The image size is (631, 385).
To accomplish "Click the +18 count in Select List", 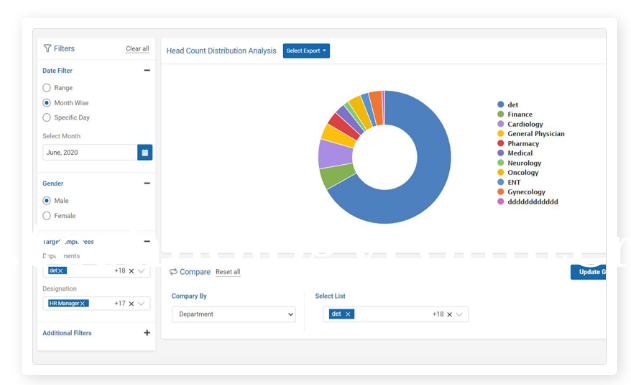I will click(438, 314).
